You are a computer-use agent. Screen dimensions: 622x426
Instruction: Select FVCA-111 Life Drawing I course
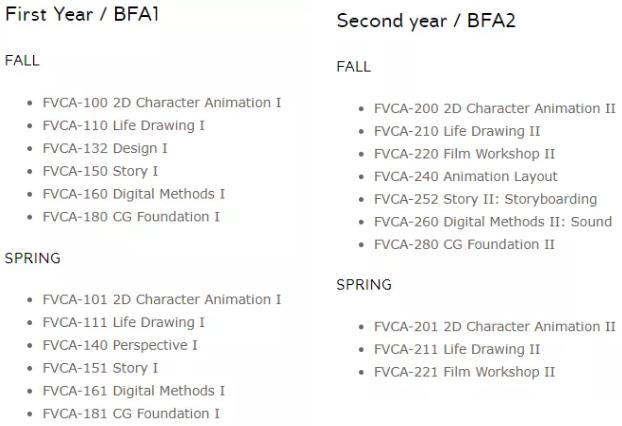[123, 322]
